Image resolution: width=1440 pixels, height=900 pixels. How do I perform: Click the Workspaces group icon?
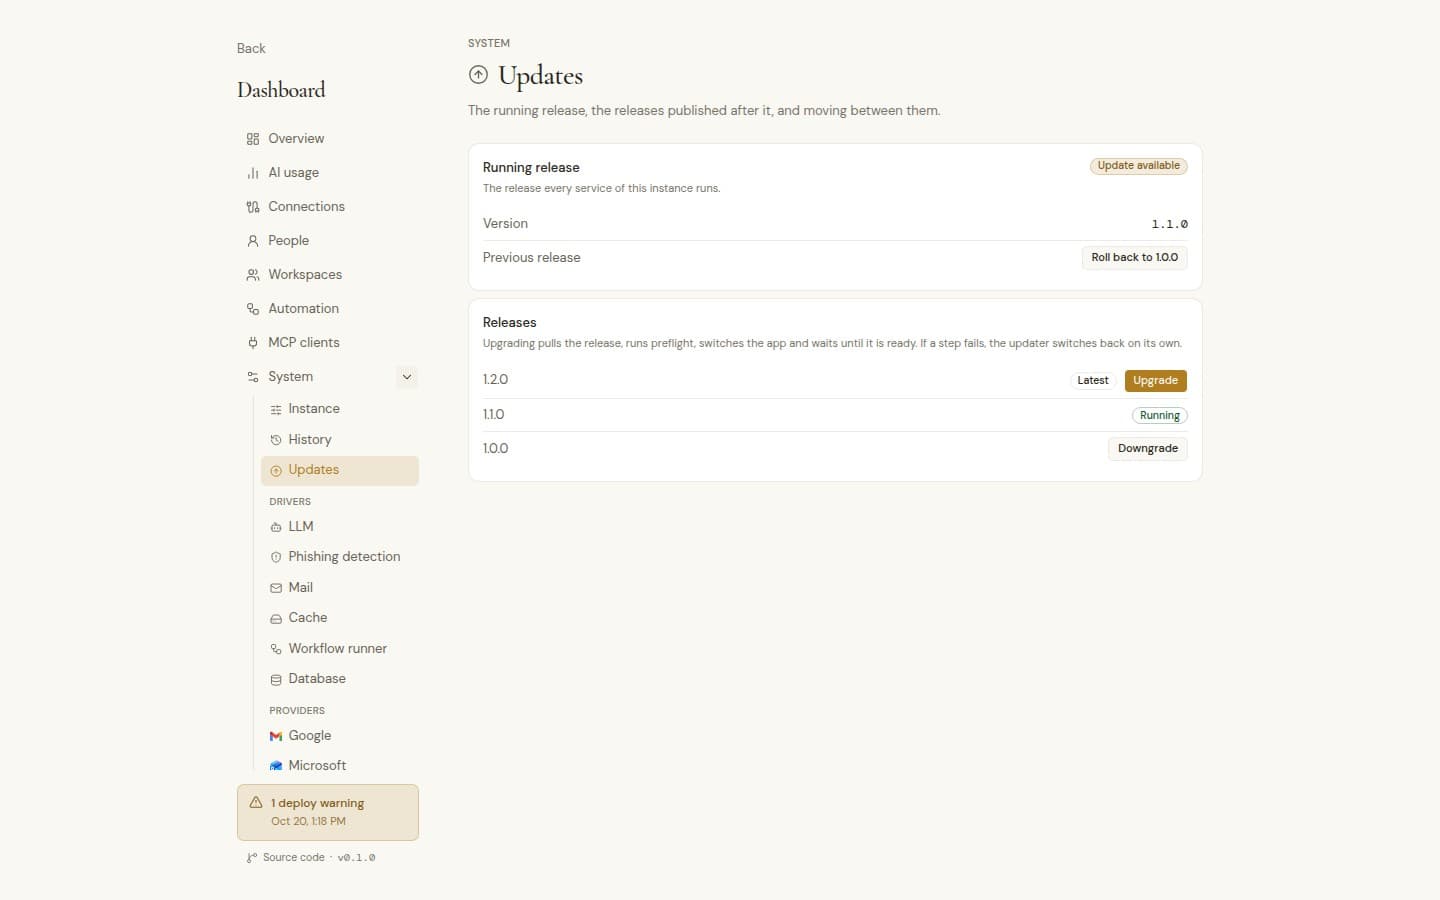(x=253, y=275)
